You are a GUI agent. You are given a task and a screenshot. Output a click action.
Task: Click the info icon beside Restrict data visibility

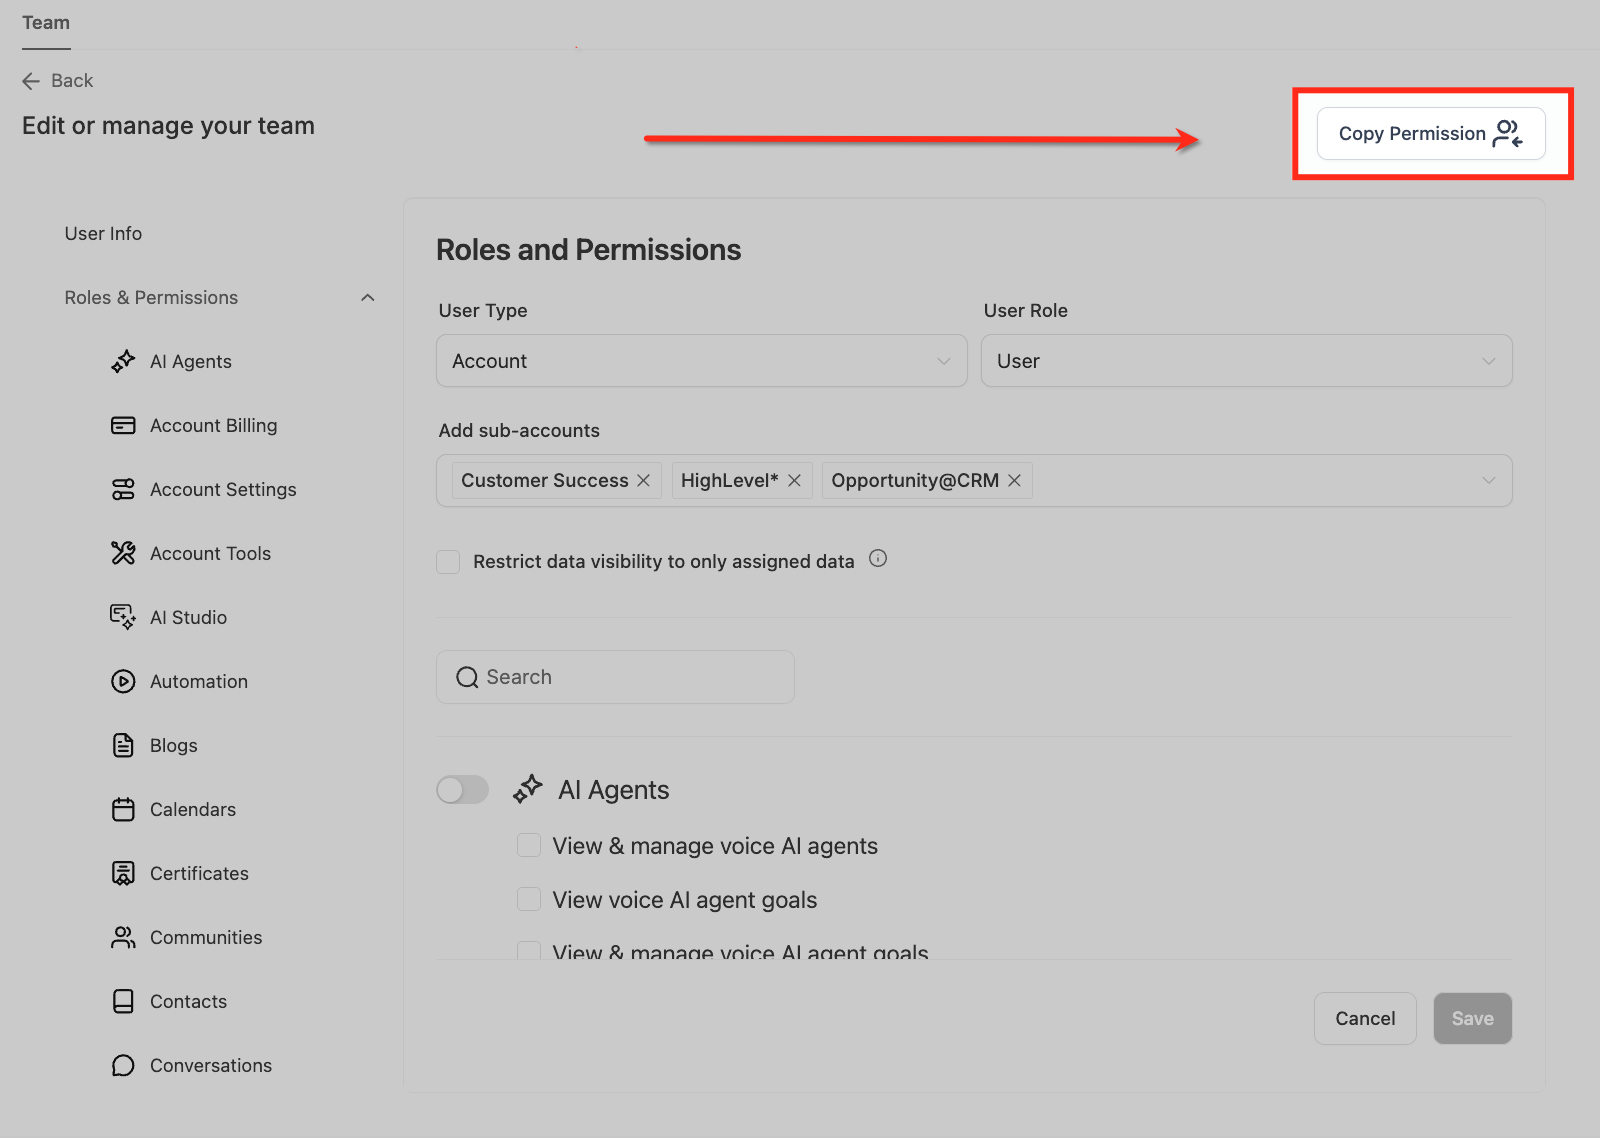(878, 558)
